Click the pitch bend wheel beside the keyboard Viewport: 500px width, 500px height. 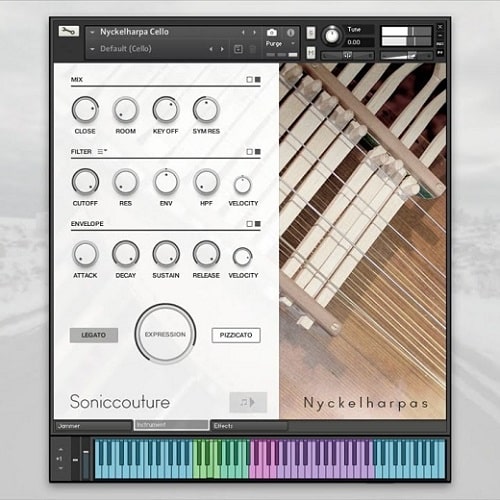coord(75,459)
